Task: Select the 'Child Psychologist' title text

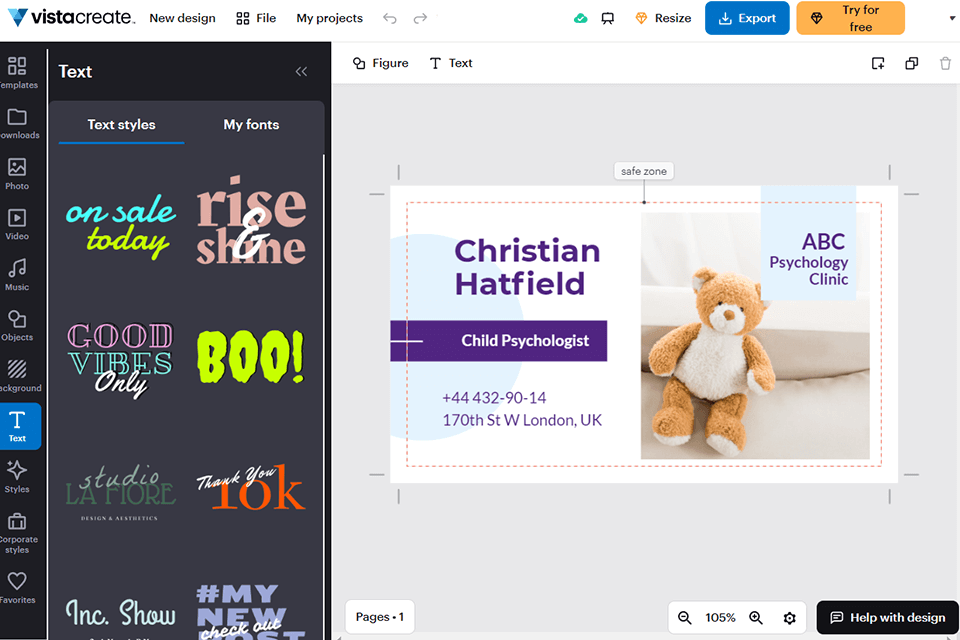Action: pyautogui.click(x=525, y=341)
